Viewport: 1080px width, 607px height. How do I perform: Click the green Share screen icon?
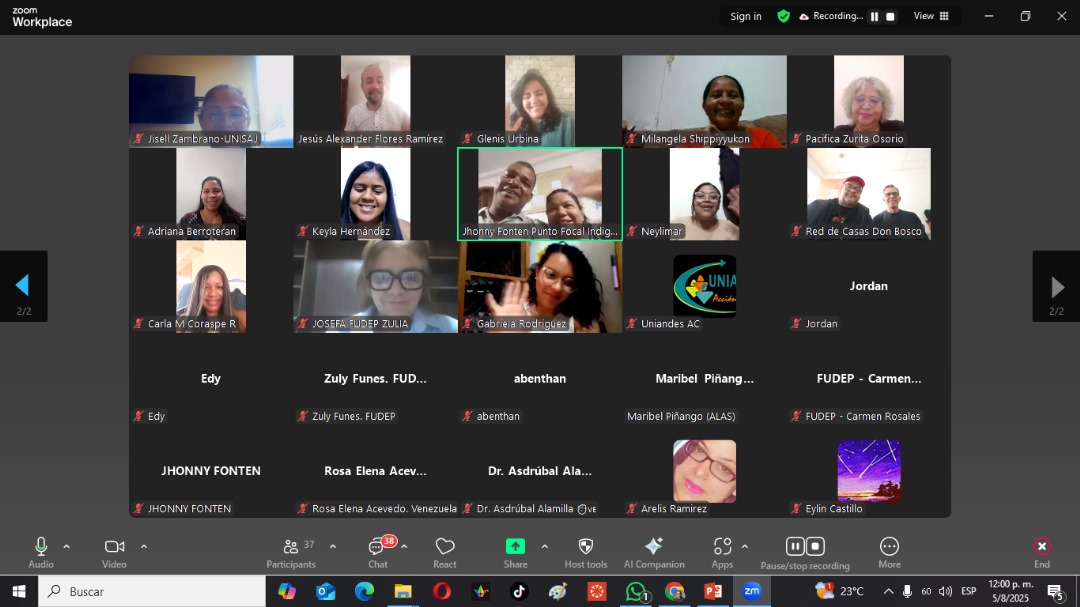[515, 546]
